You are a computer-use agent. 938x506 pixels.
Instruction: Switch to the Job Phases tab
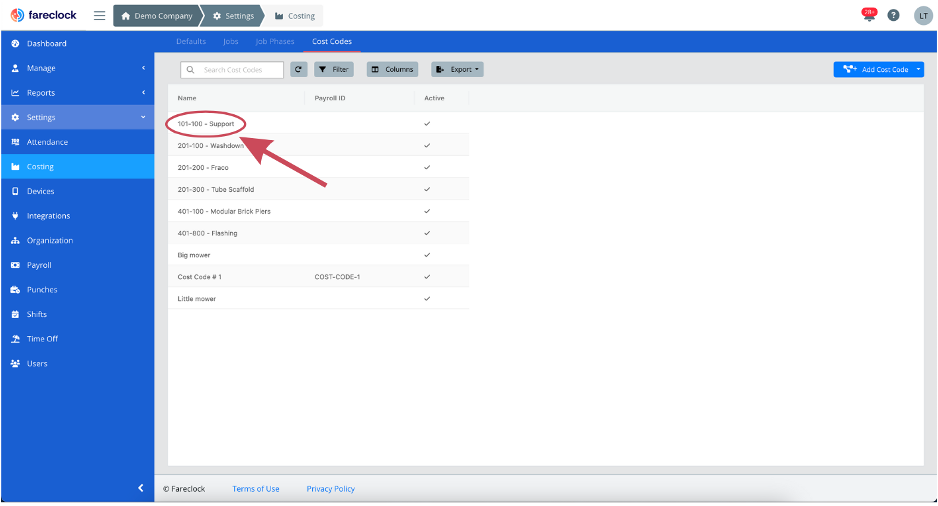275,41
